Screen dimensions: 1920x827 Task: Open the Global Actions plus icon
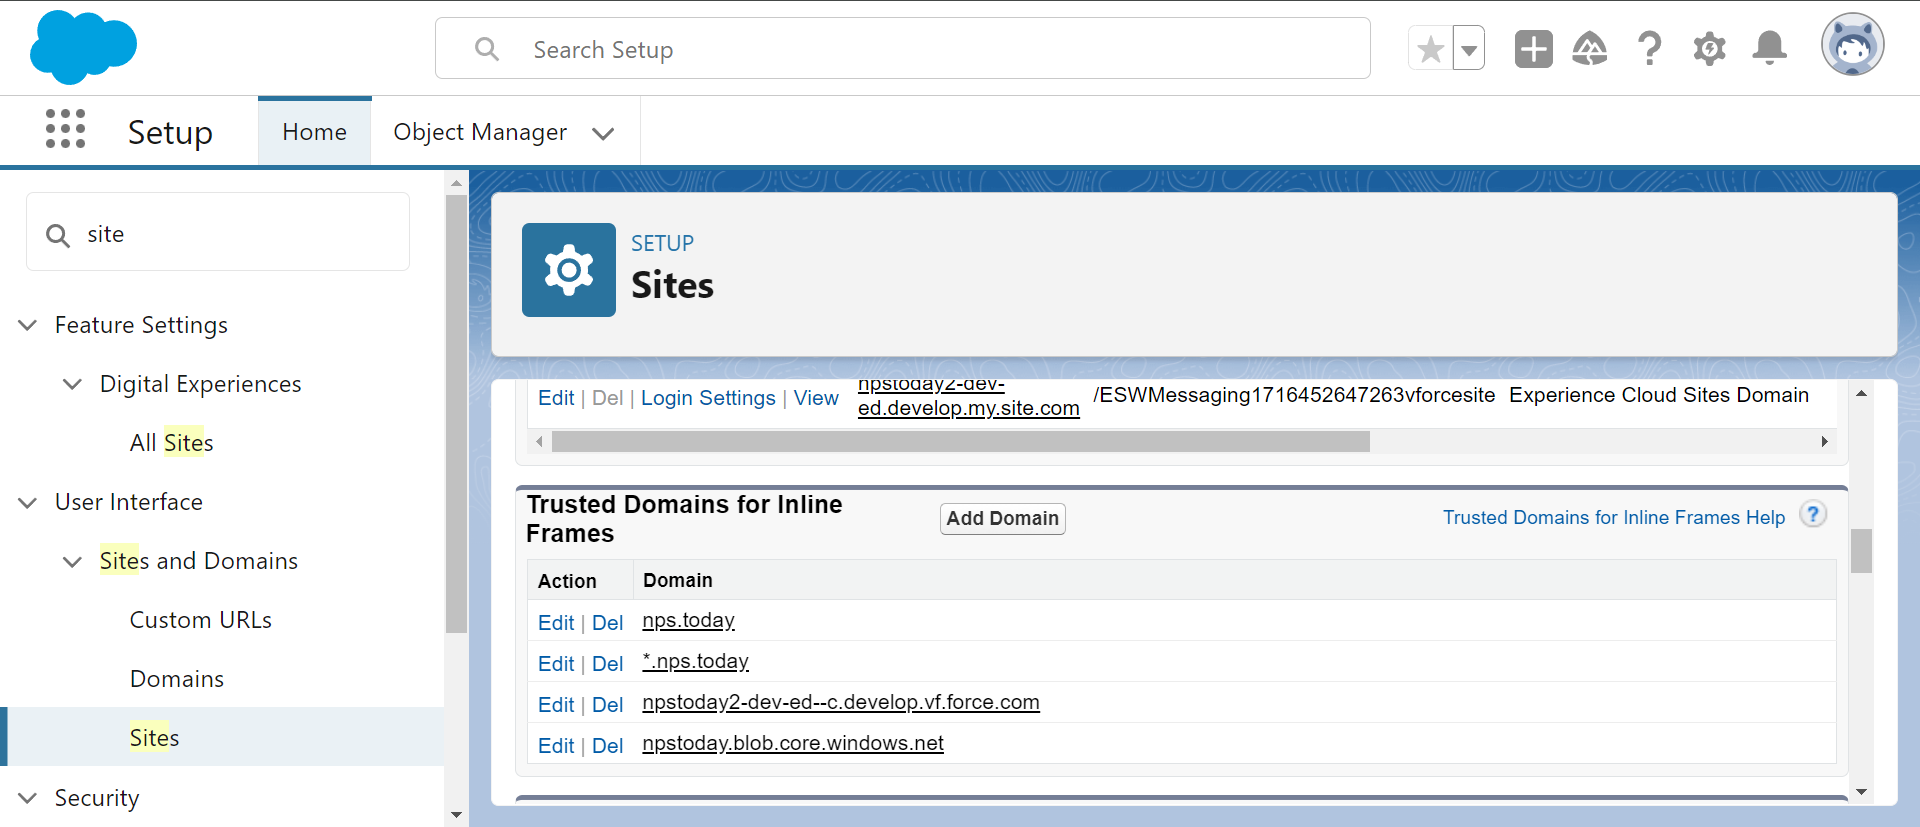click(1533, 48)
